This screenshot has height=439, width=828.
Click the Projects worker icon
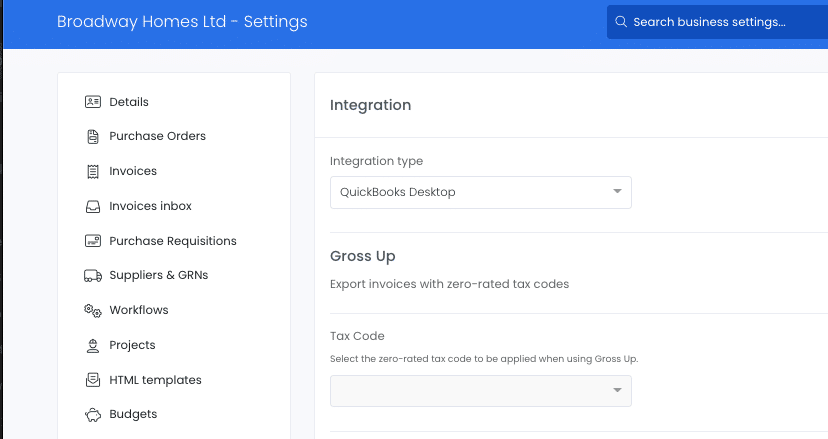tap(93, 345)
